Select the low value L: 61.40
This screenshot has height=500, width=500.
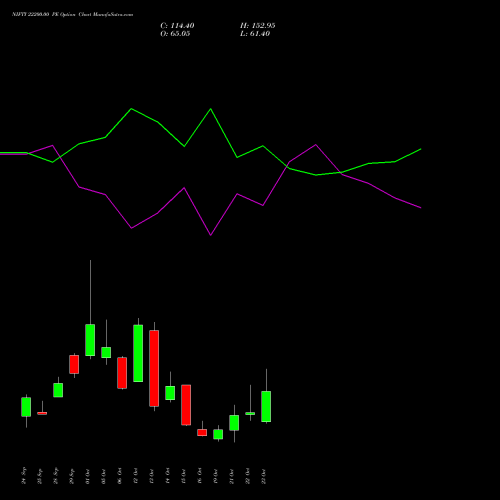(255, 34)
